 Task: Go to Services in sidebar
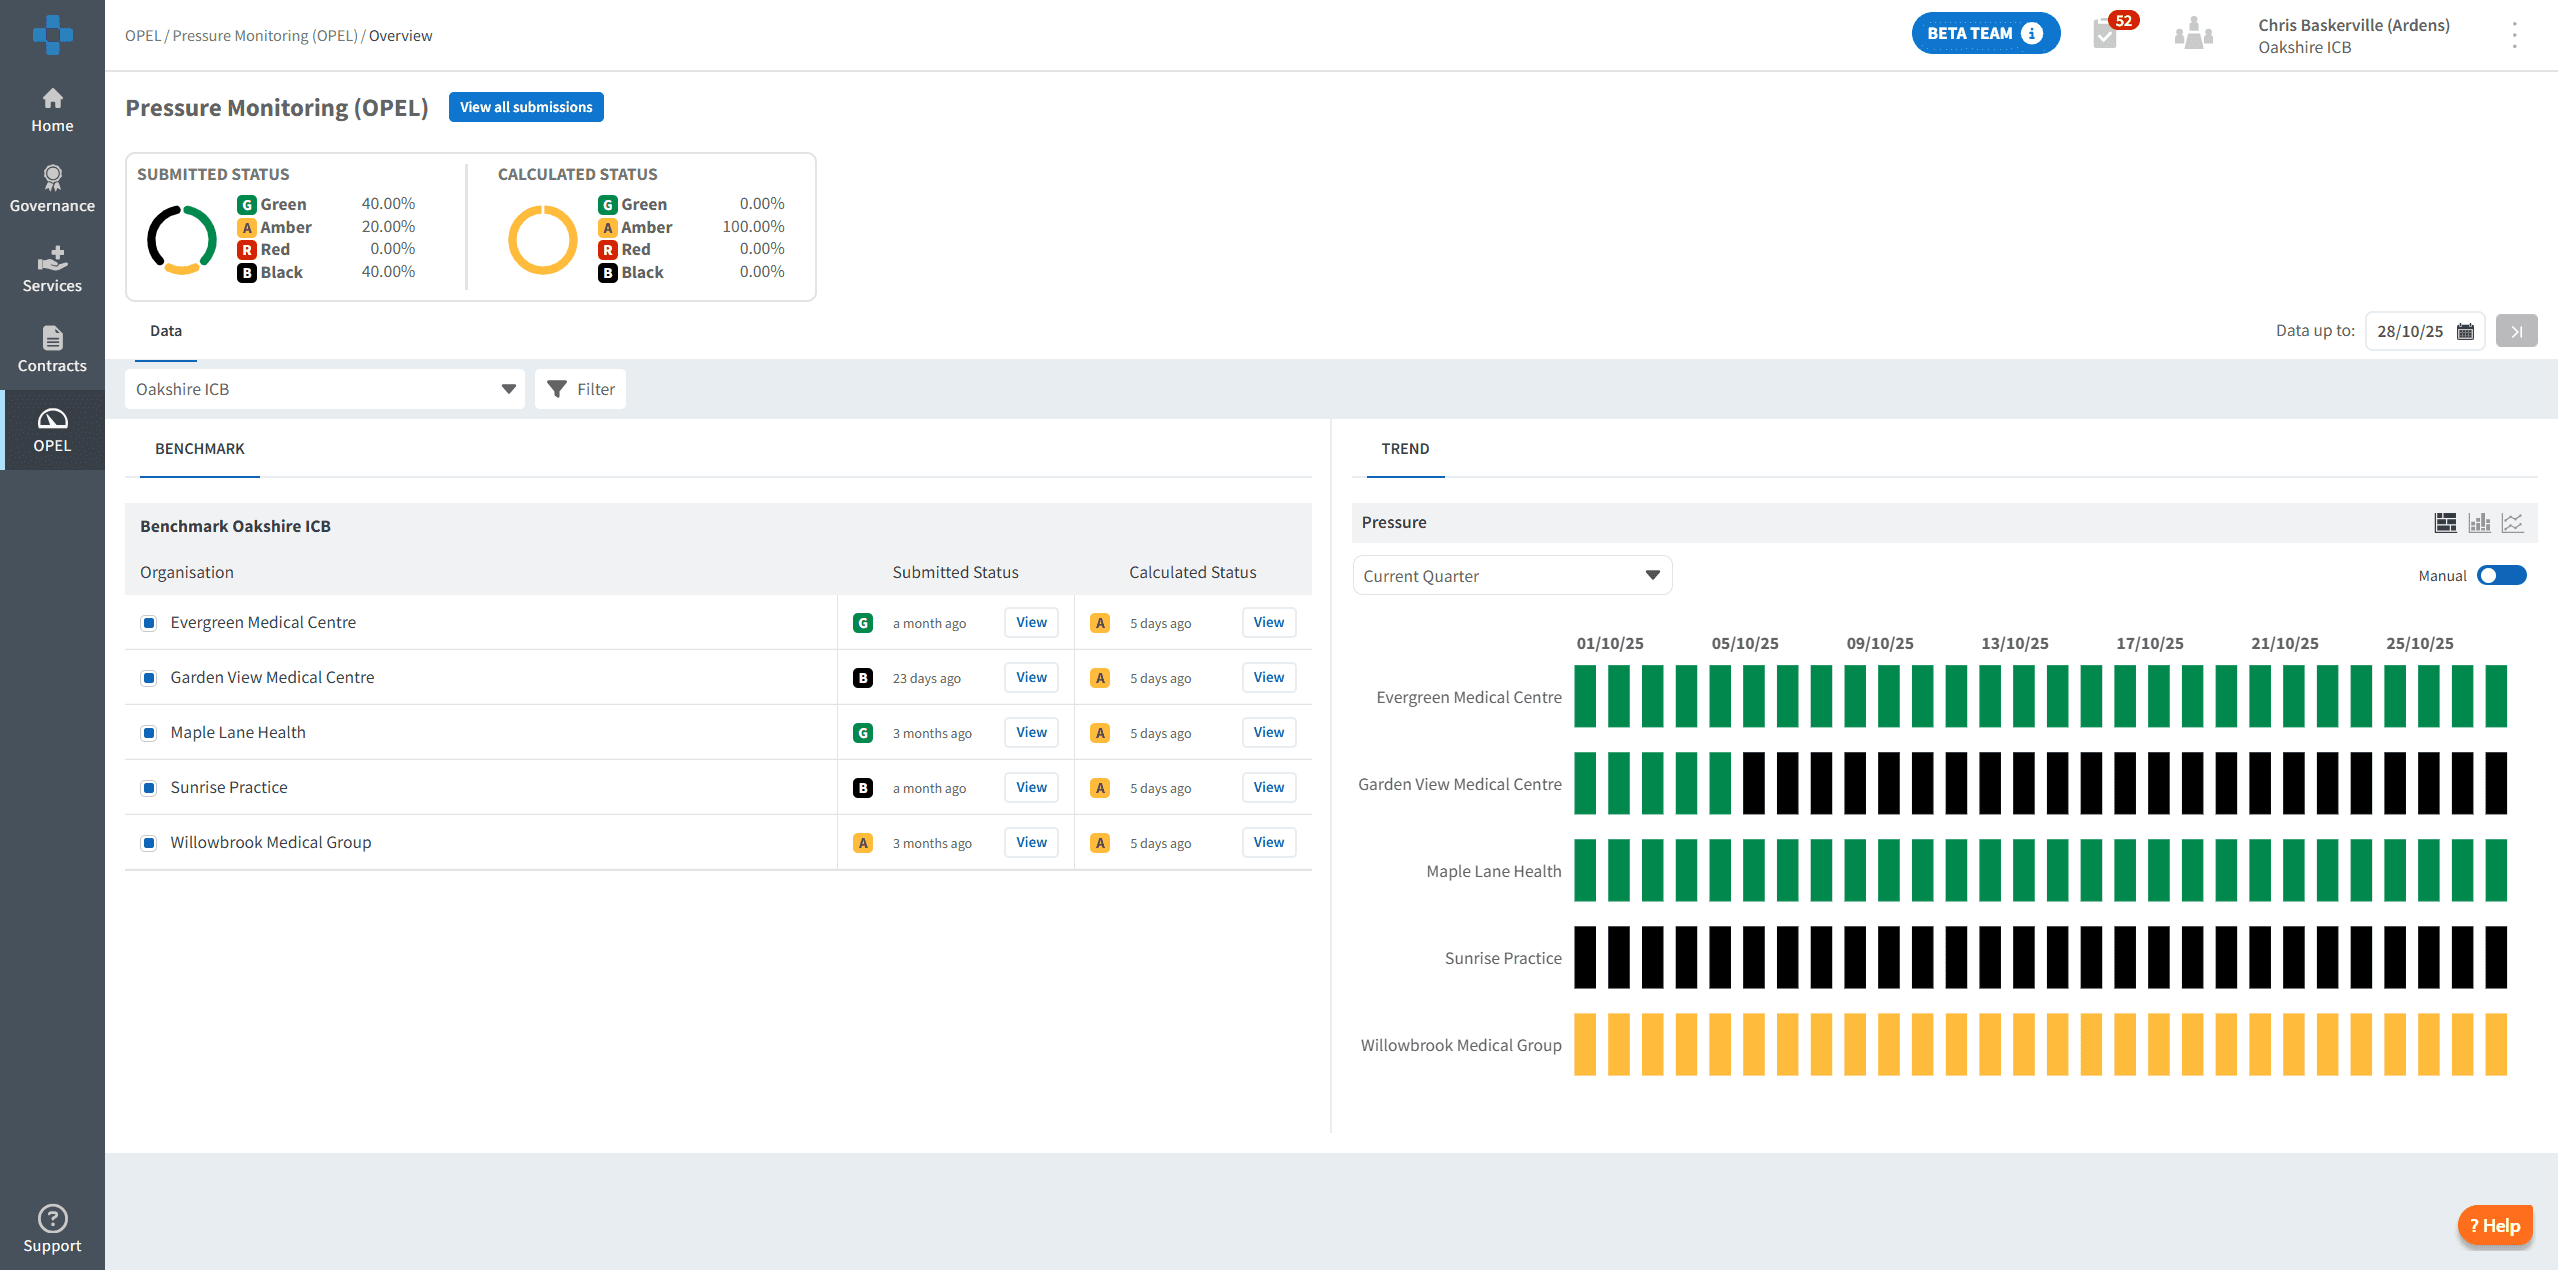coord(52,269)
